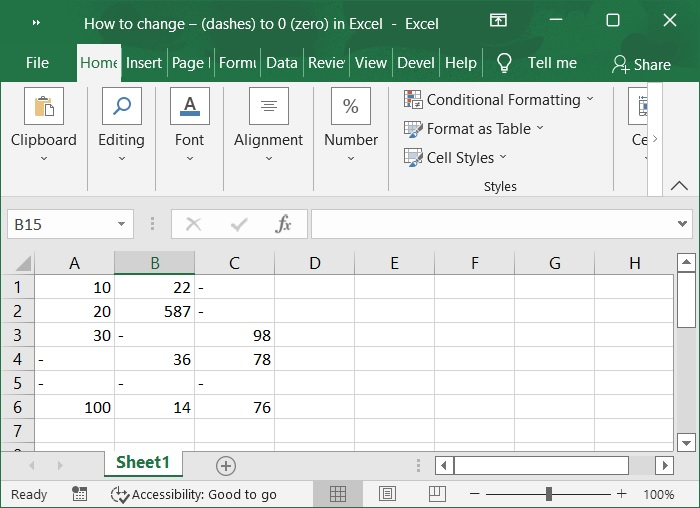Image resolution: width=700 pixels, height=508 pixels.
Task: Open the Alignment group icon
Action: pyautogui.click(x=268, y=107)
